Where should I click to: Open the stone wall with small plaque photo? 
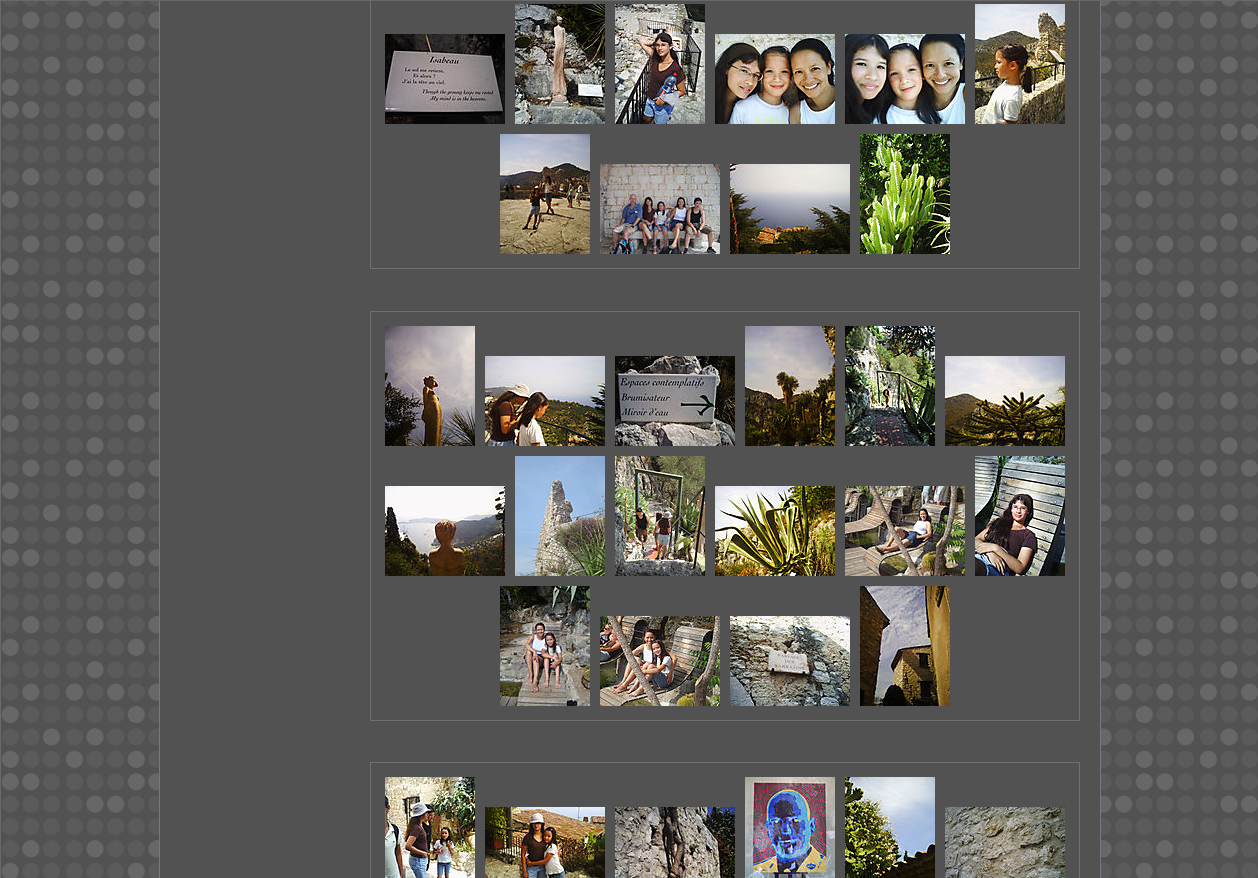click(x=789, y=661)
